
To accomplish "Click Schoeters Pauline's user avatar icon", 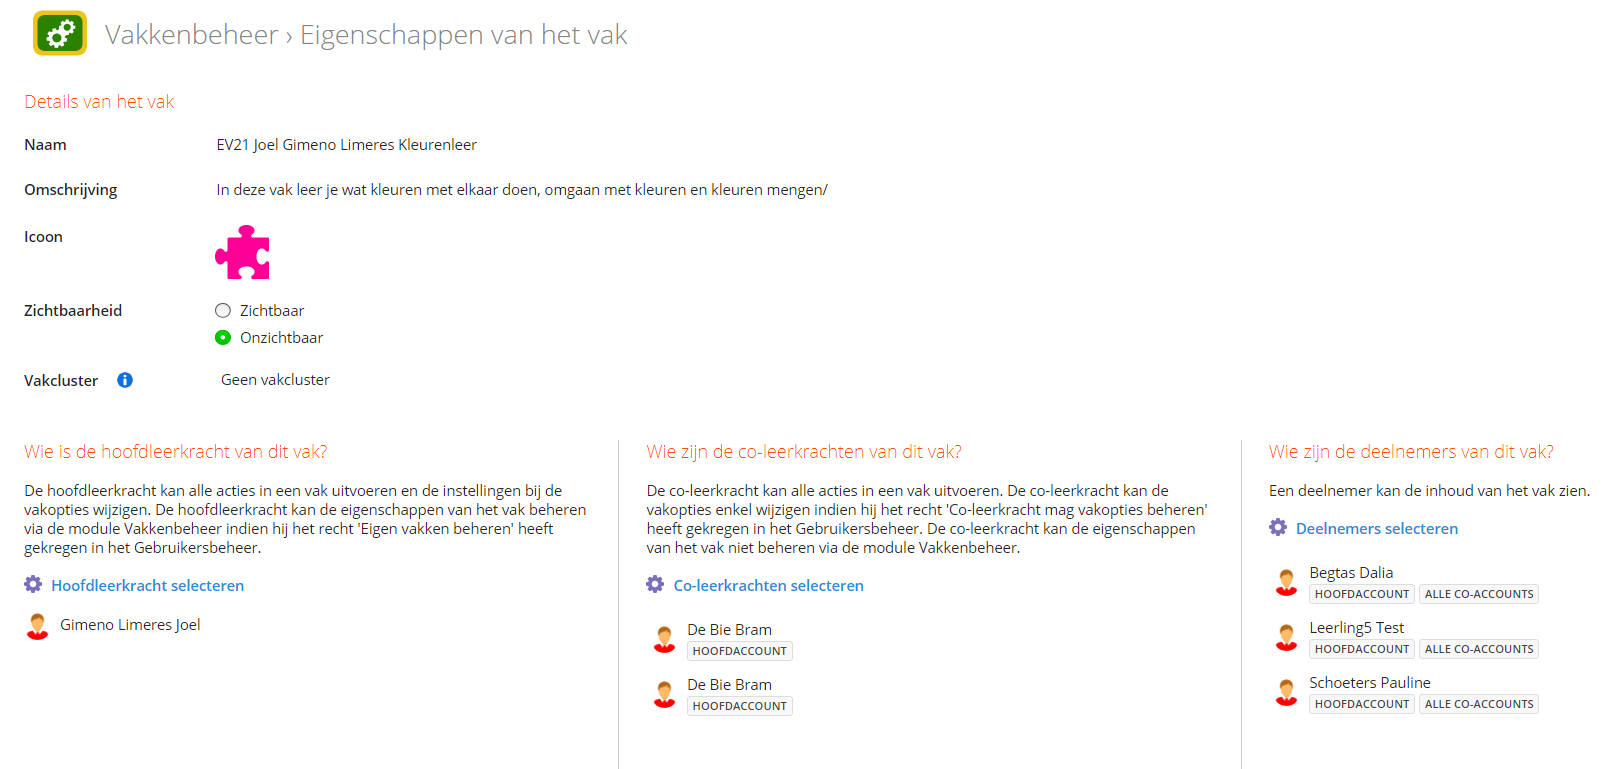I will [x=1287, y=692].
